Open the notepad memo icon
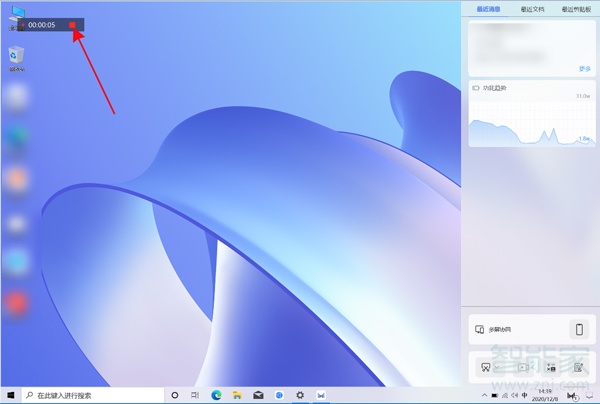Viewport: 600px width, 404px height. (579, 367)
